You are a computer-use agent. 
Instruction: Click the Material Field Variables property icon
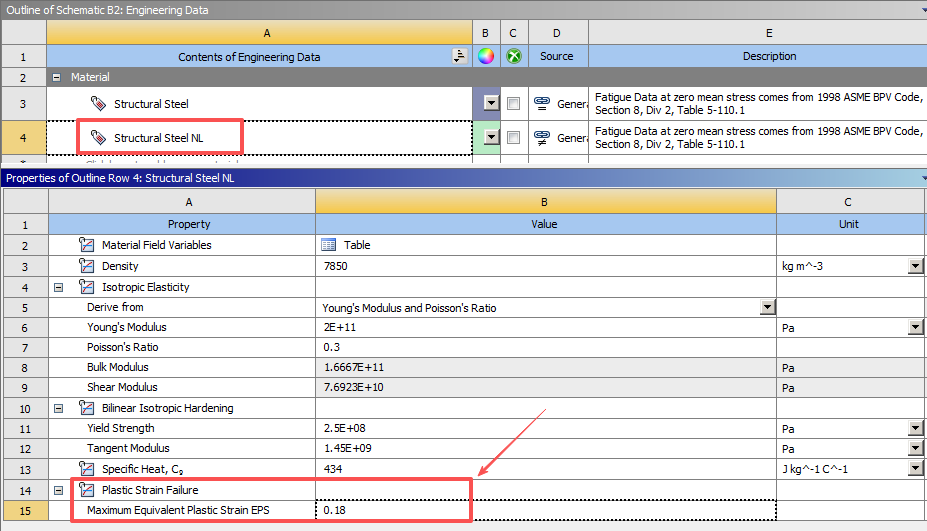coord(86,245)
